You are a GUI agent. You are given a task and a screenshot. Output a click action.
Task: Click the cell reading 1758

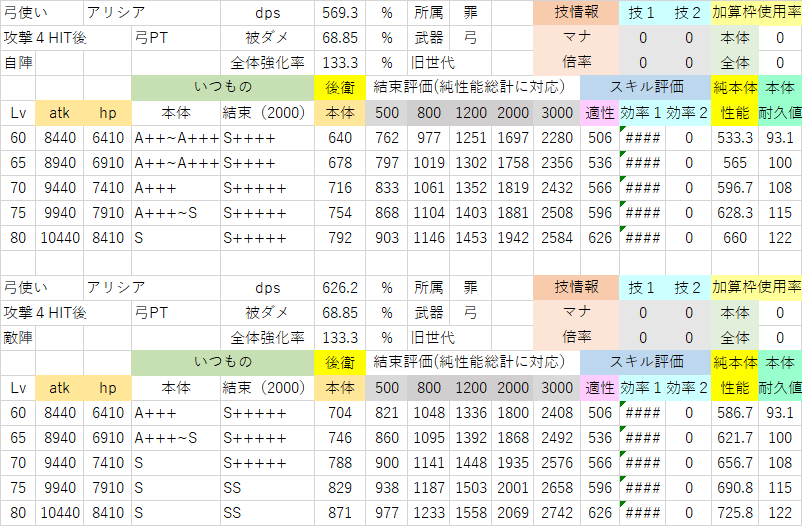[x=513, y=163]
